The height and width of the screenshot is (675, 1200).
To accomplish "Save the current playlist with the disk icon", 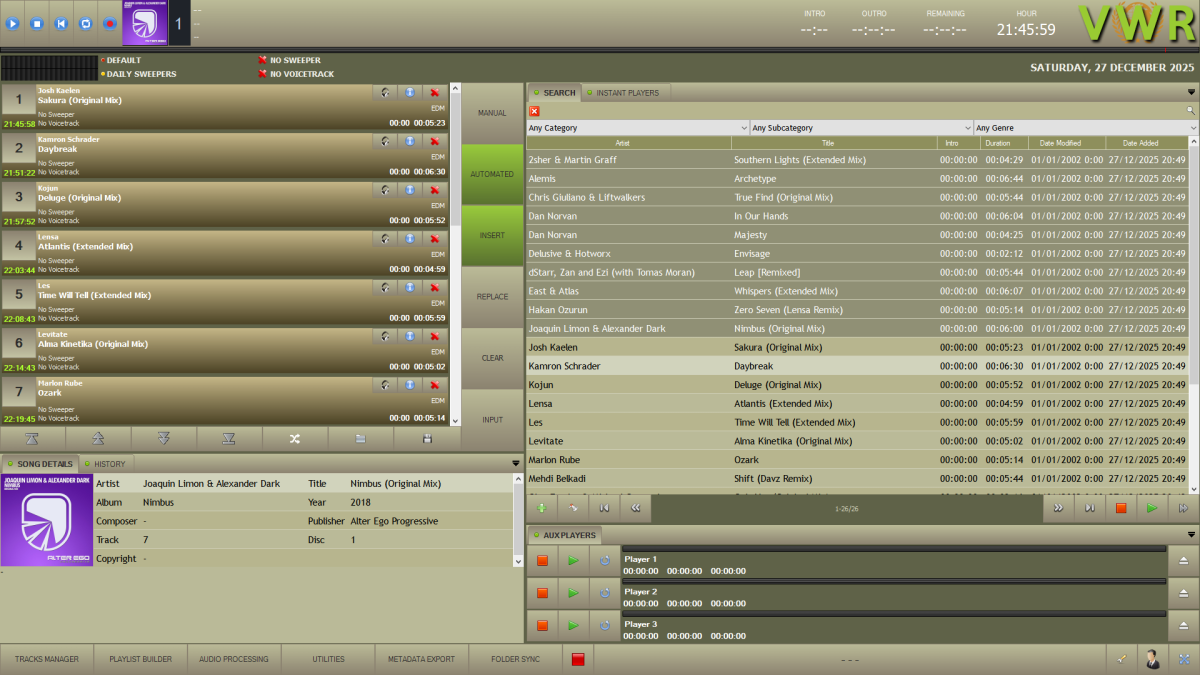I will [x=427, y=440].
